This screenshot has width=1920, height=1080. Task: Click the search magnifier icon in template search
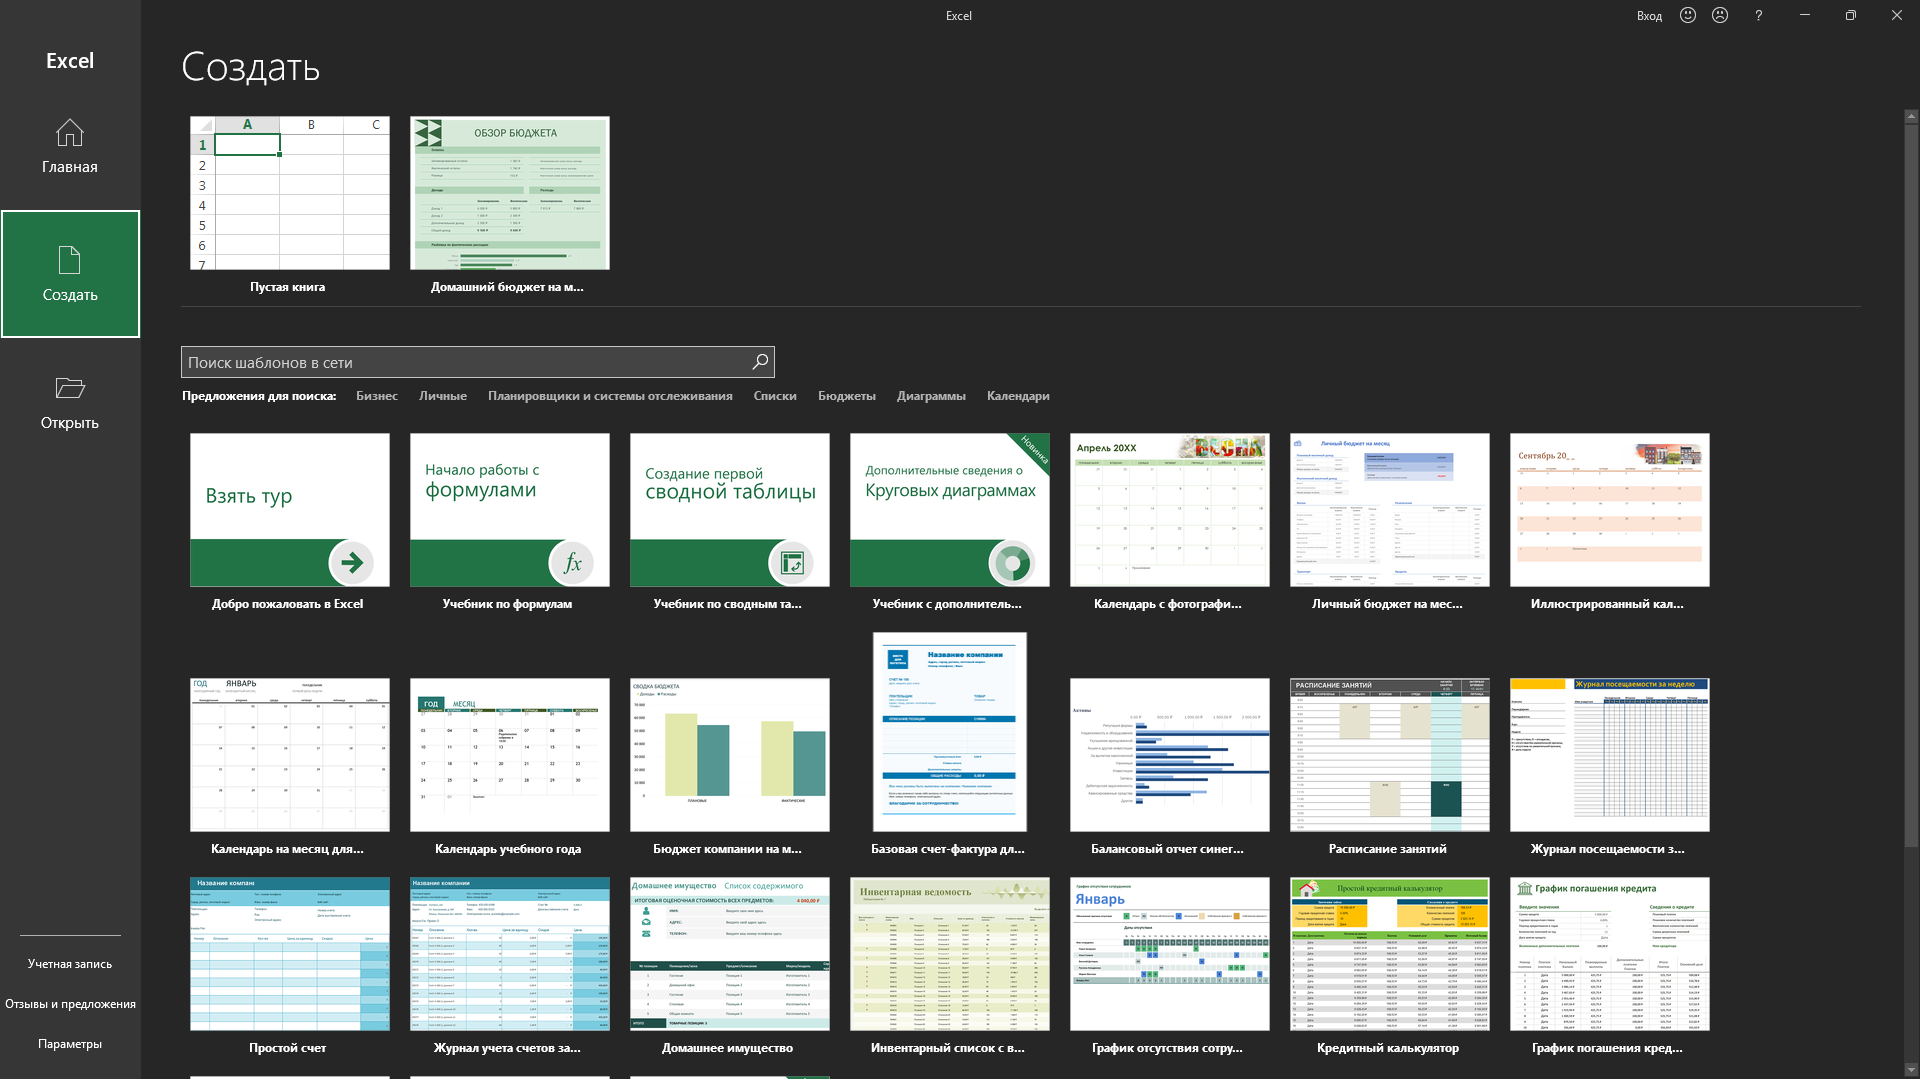[760, 362]
